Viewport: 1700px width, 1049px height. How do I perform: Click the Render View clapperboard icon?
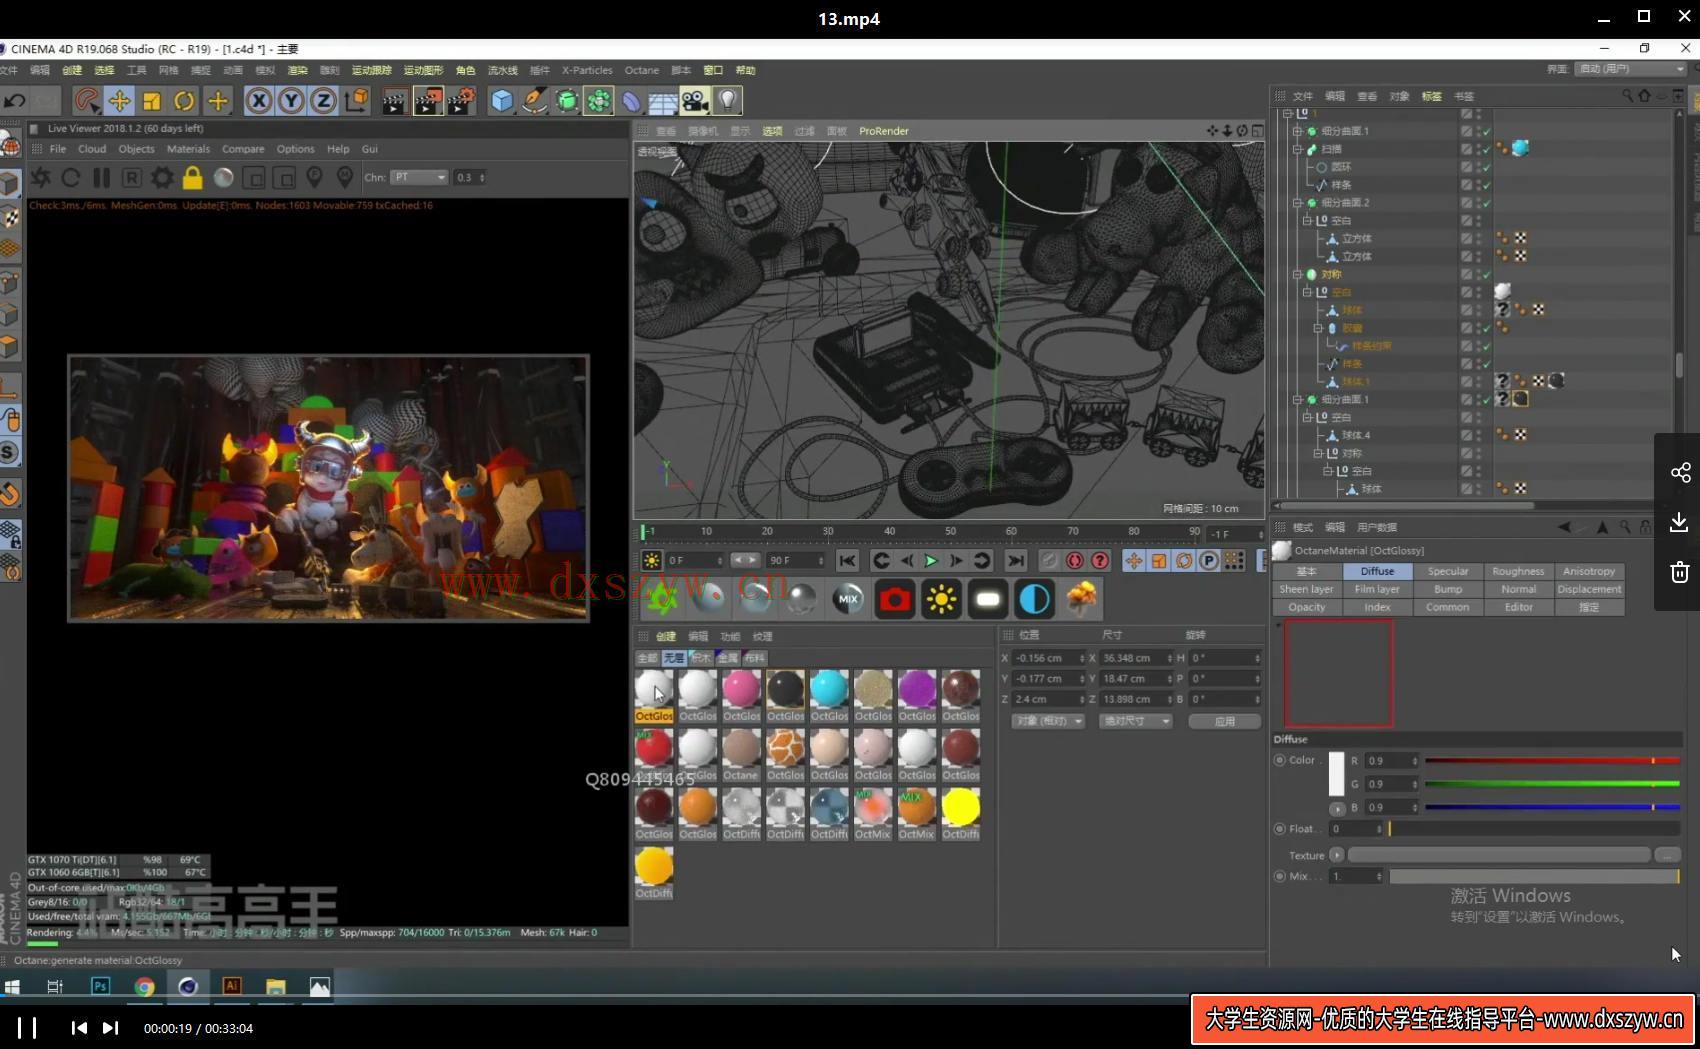tap(394, 100)
